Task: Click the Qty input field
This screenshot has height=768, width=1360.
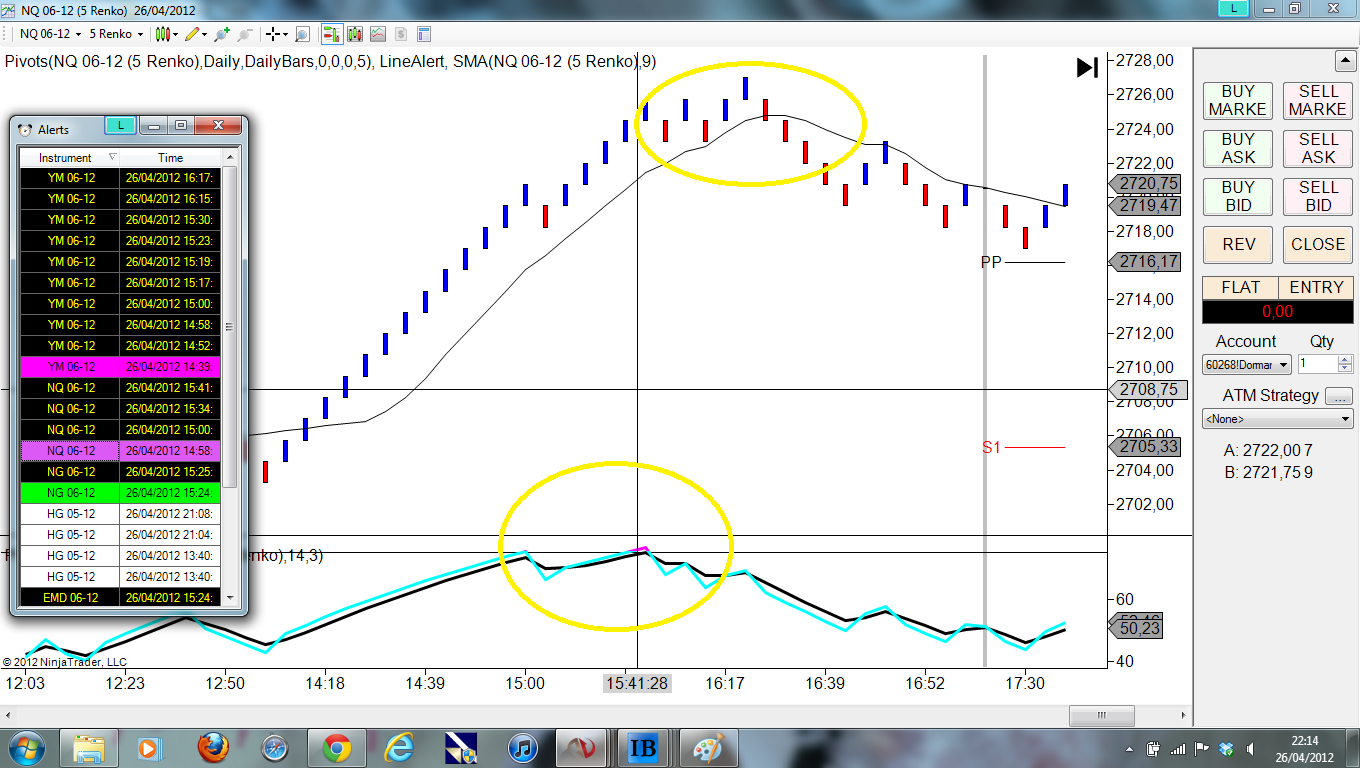Action: [1317, 365]
